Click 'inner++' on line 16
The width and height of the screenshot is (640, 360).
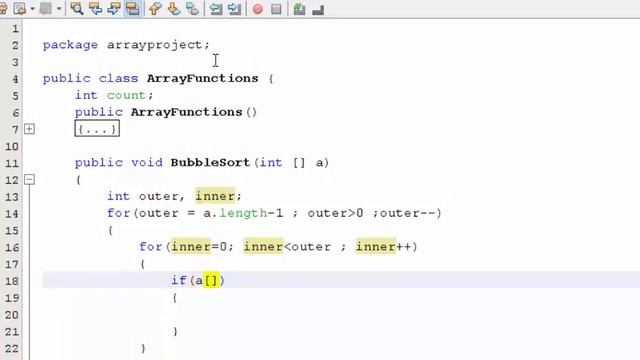384,247
